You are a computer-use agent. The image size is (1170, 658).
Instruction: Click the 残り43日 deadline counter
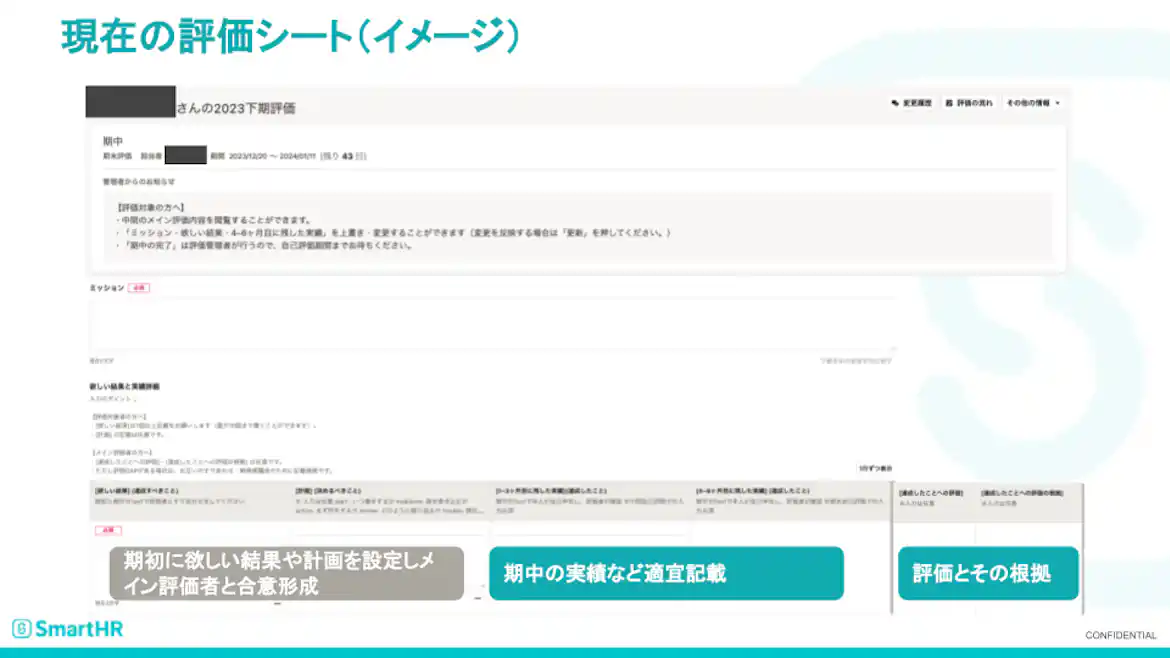(345, 155)
